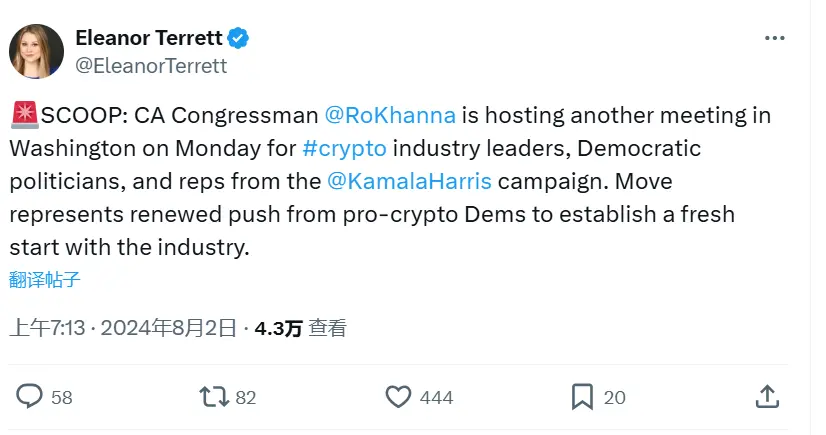Click the share upload arrow icon
Screen dimensions: 826x435
tap(767, 396)
